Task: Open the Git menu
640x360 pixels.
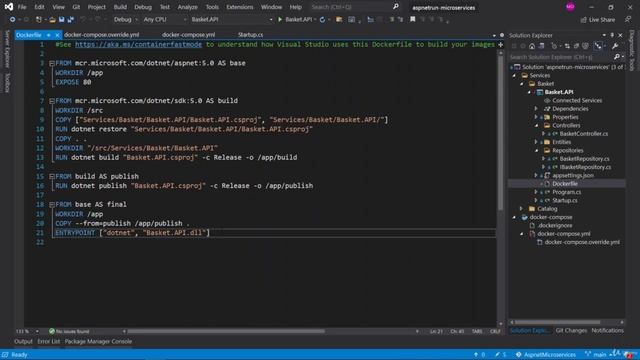Action: (76, 7)
